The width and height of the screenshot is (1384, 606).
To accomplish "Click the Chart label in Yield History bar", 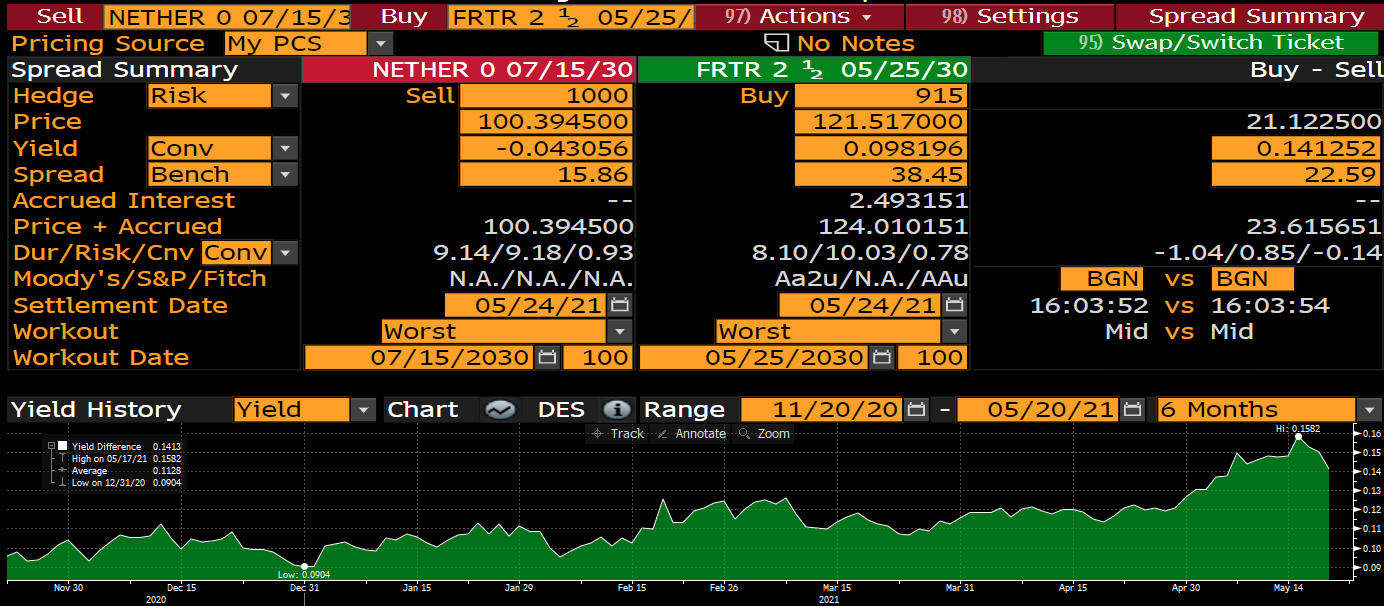I will point(422,409).
